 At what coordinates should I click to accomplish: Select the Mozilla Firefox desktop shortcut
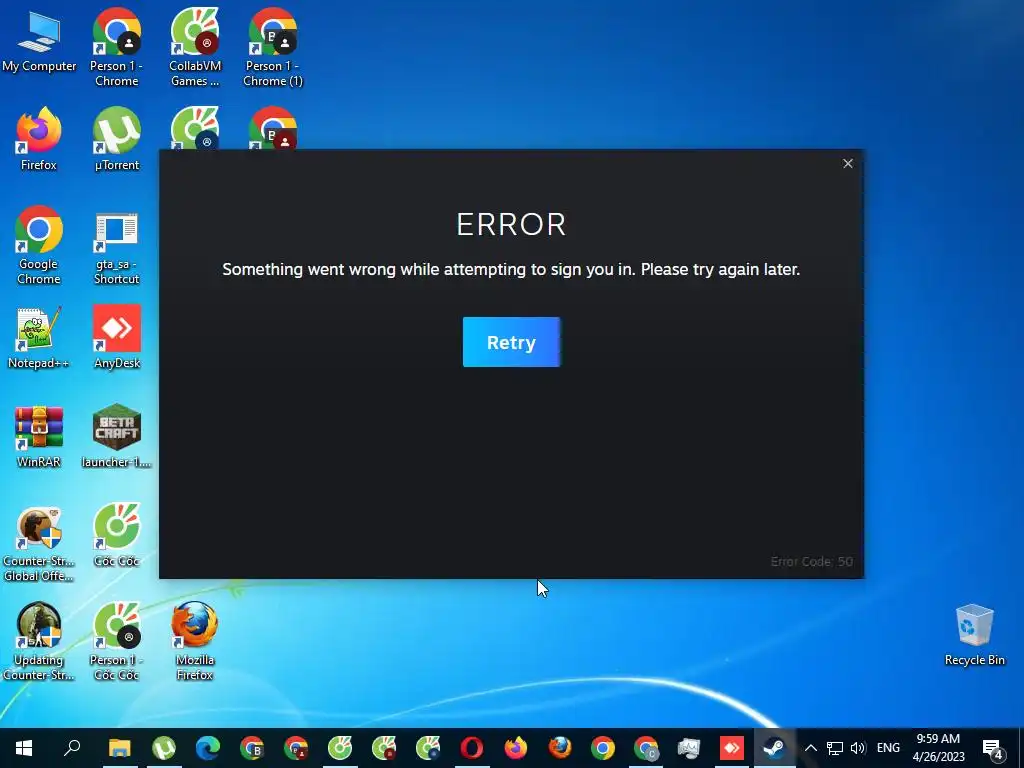[x=195, y=641]
